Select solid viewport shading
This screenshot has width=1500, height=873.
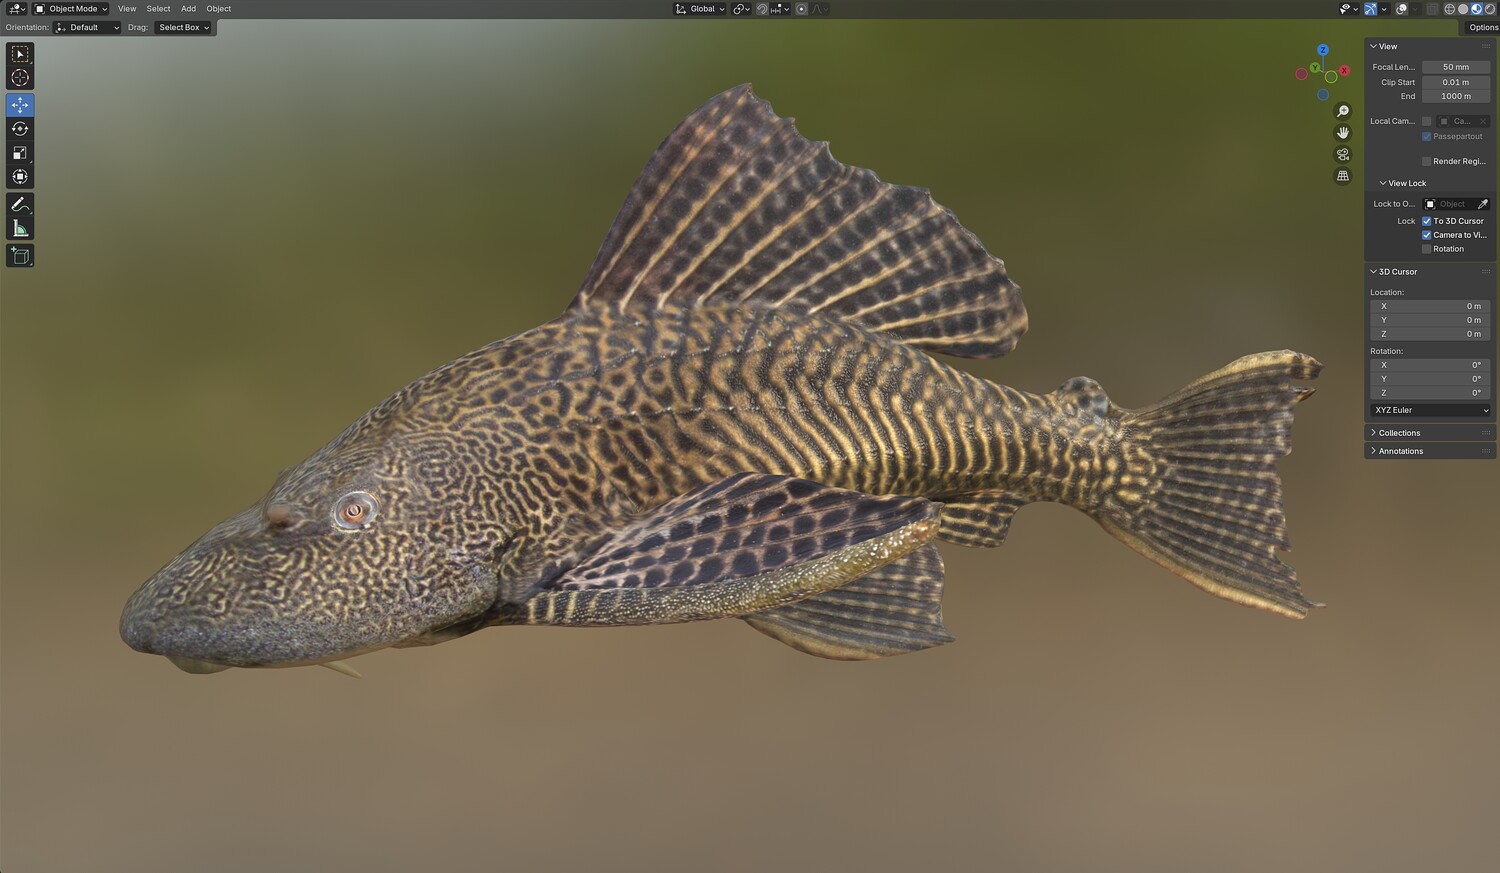1463,9
